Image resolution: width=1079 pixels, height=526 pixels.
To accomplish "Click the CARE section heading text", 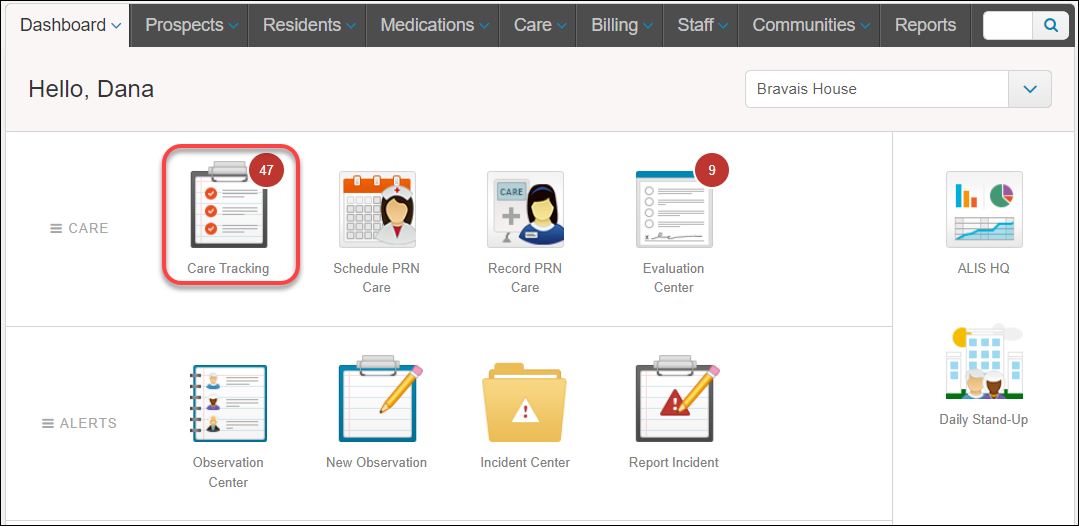I will 88,229.
